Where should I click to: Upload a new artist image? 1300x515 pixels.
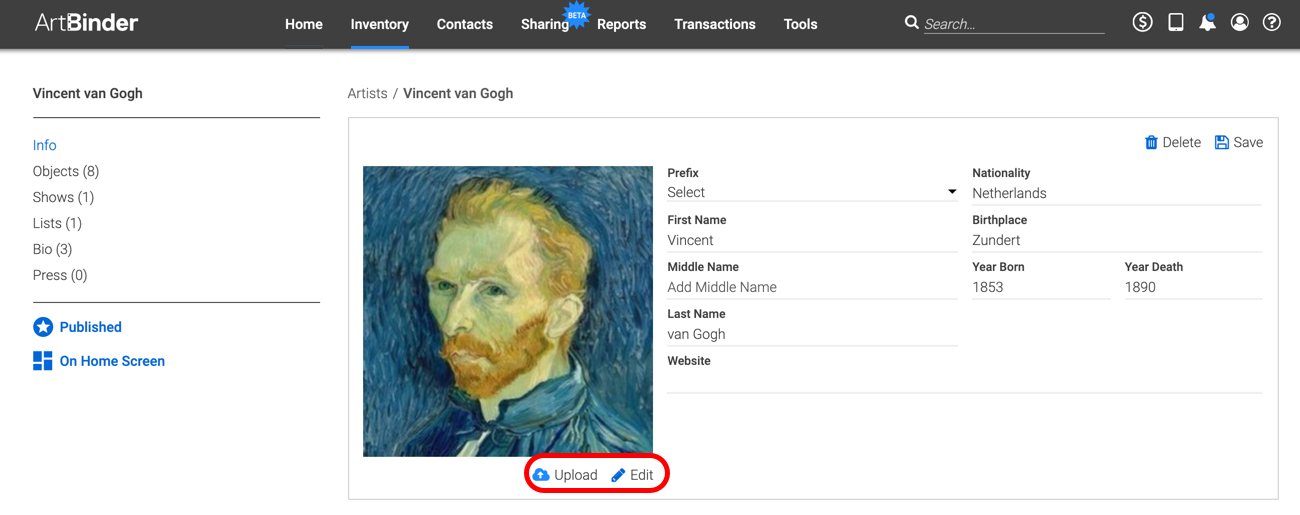point(565,475)
